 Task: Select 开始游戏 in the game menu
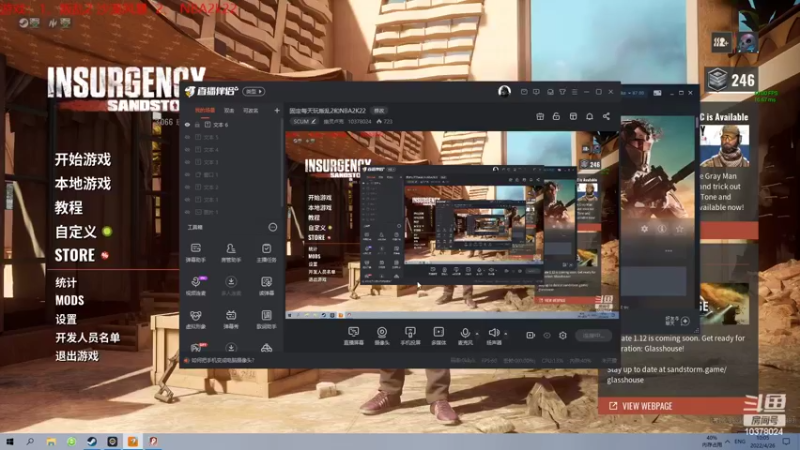83,160
